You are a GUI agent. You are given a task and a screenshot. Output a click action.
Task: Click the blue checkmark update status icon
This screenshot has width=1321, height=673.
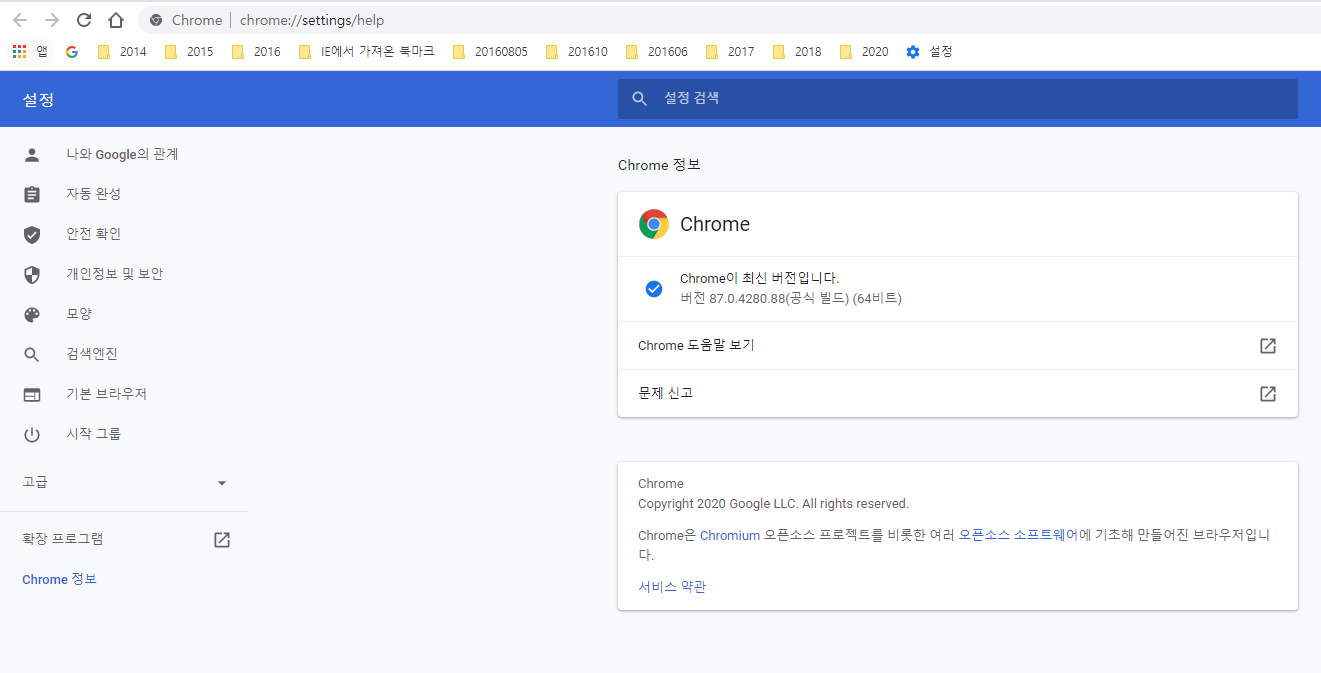point(654,289)
